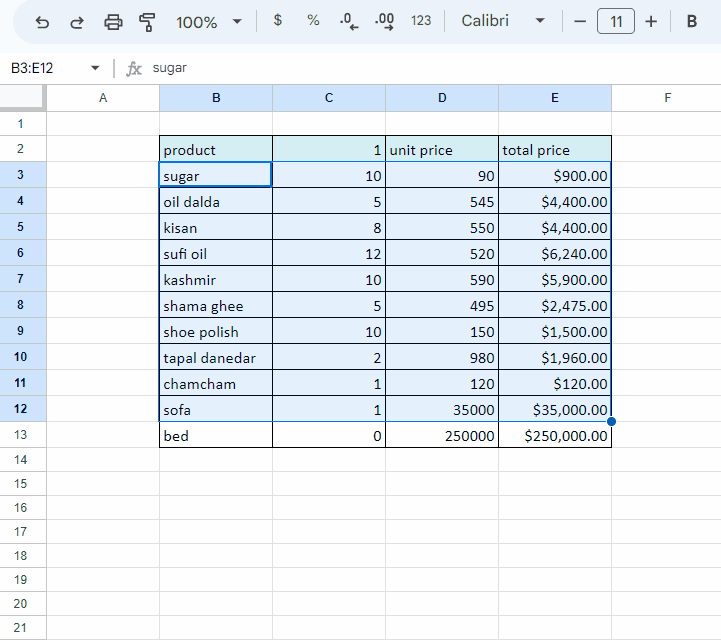Select the 'sofa' cell
The height and width of the screenshot is (640, 721).
point(216,409)
